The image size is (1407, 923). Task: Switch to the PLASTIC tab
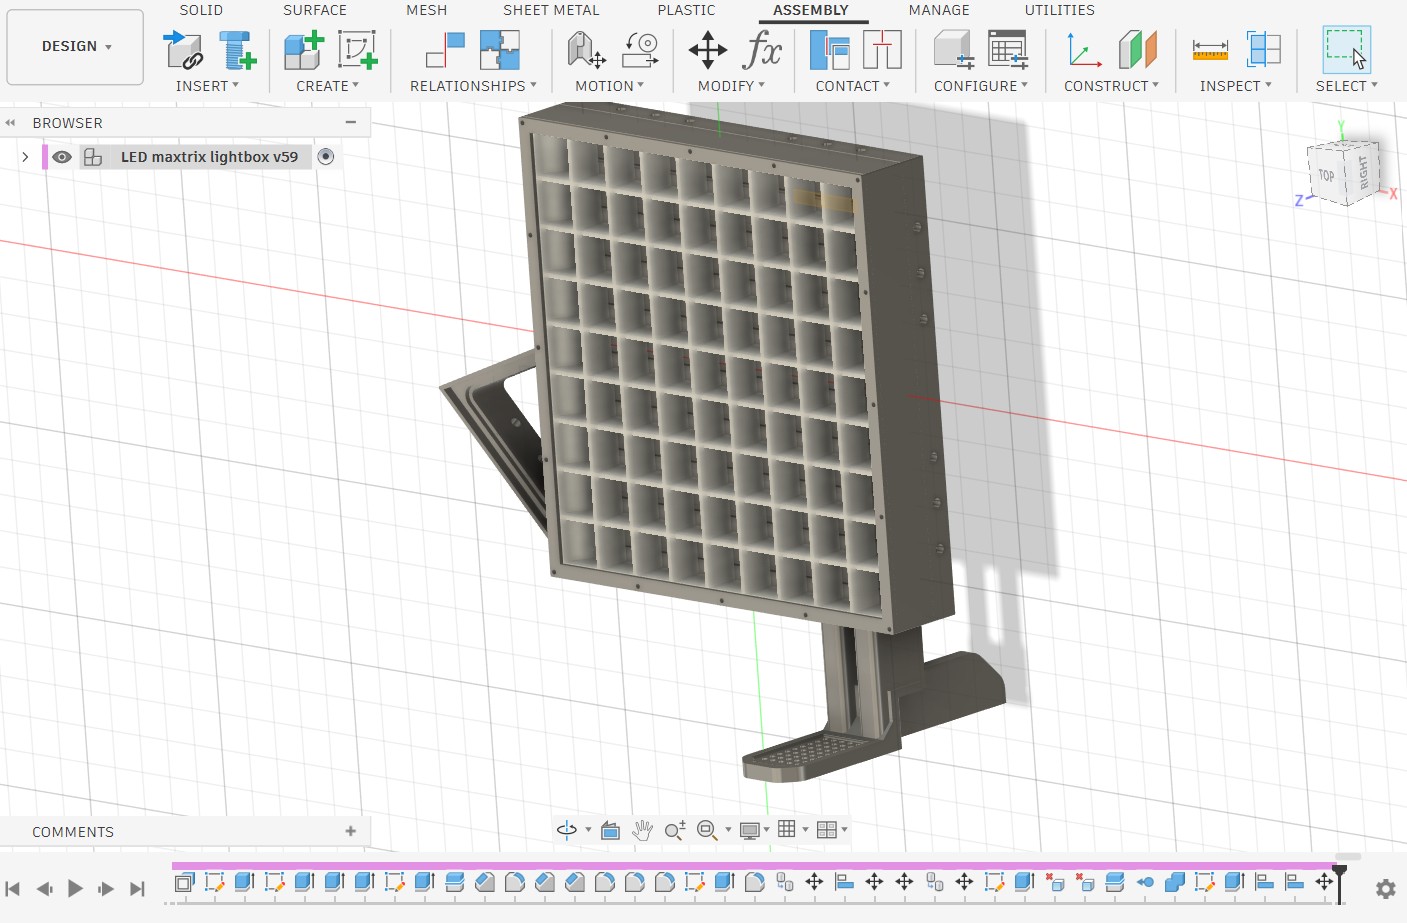(686, 10)
